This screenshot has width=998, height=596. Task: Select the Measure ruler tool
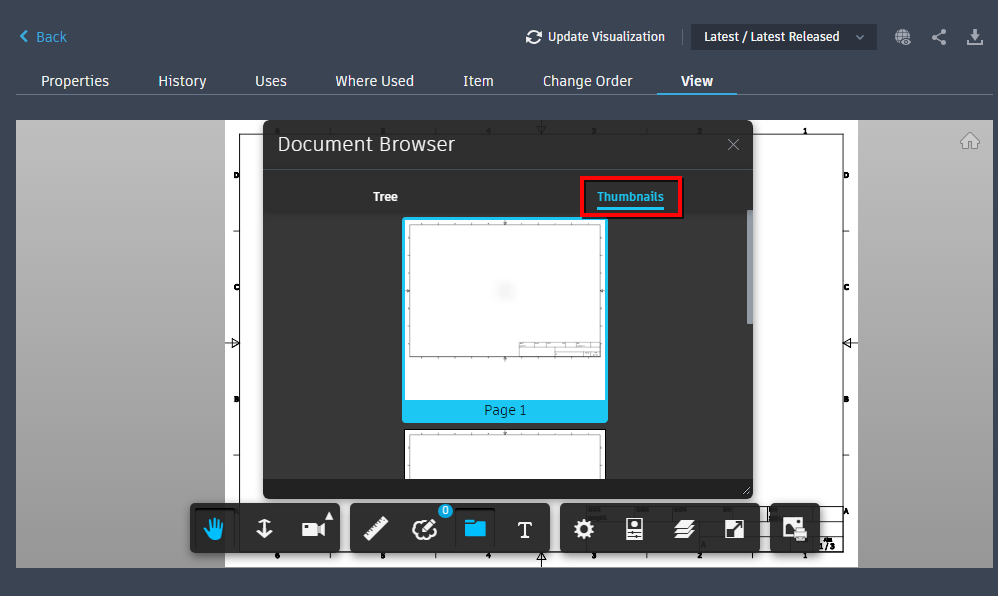tap(377, 528)
